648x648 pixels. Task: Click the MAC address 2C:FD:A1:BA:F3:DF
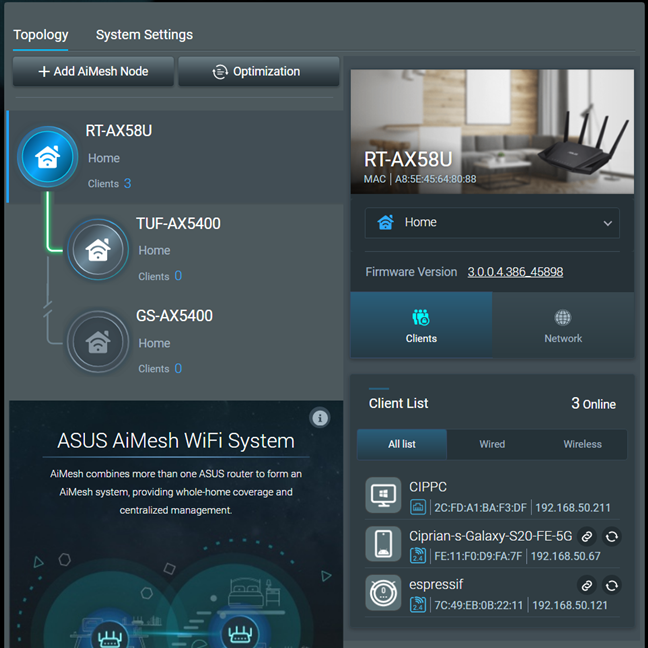click(480, 507)
